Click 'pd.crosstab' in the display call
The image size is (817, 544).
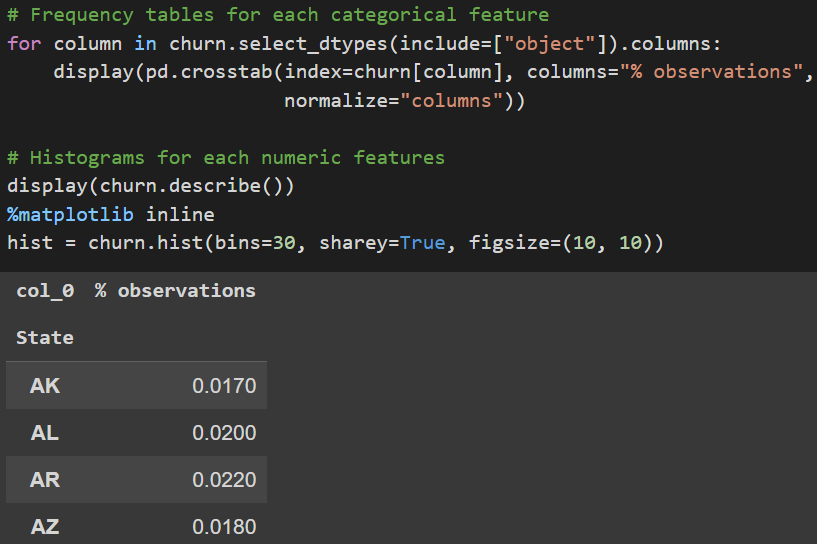click(x=208, y=72)
